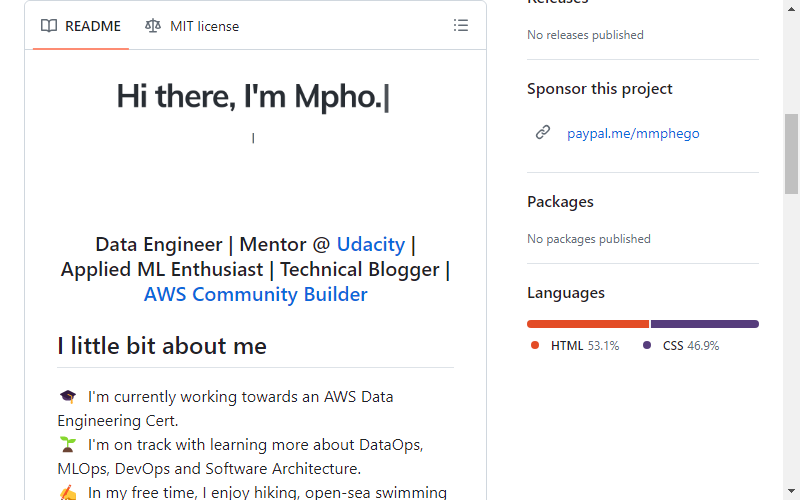Click the vertical scrollbar thumb
Screen dimensions: 800x500
[791, 154]
